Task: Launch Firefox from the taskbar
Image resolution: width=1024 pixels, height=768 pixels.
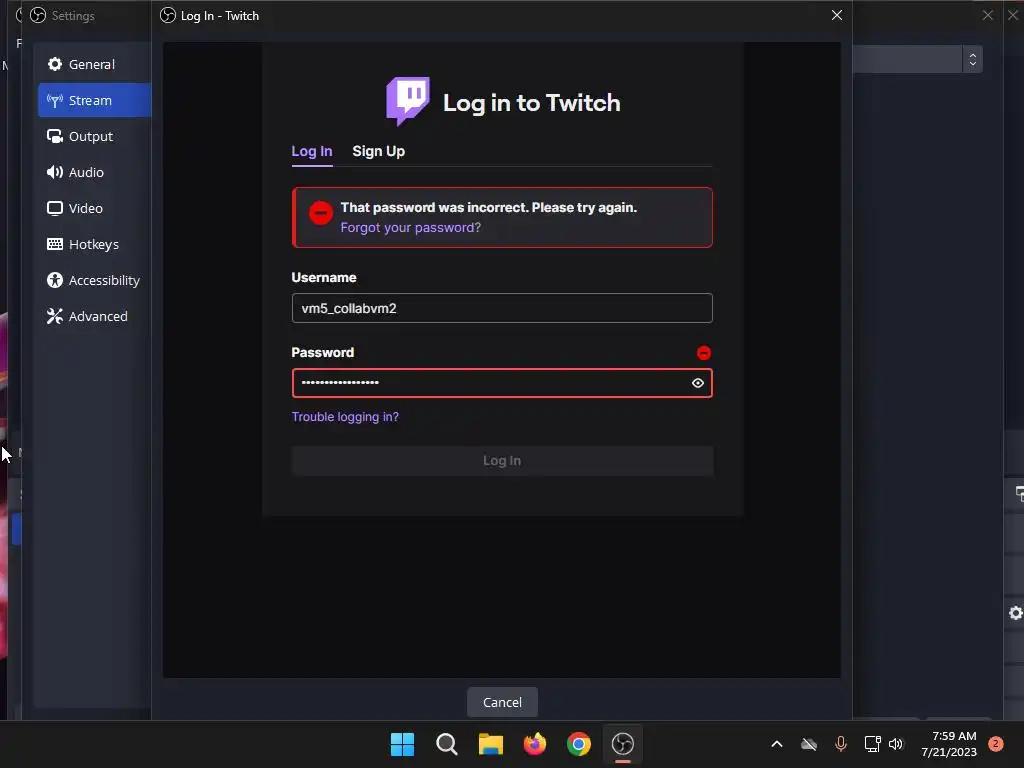Action: tap(535, 744)
